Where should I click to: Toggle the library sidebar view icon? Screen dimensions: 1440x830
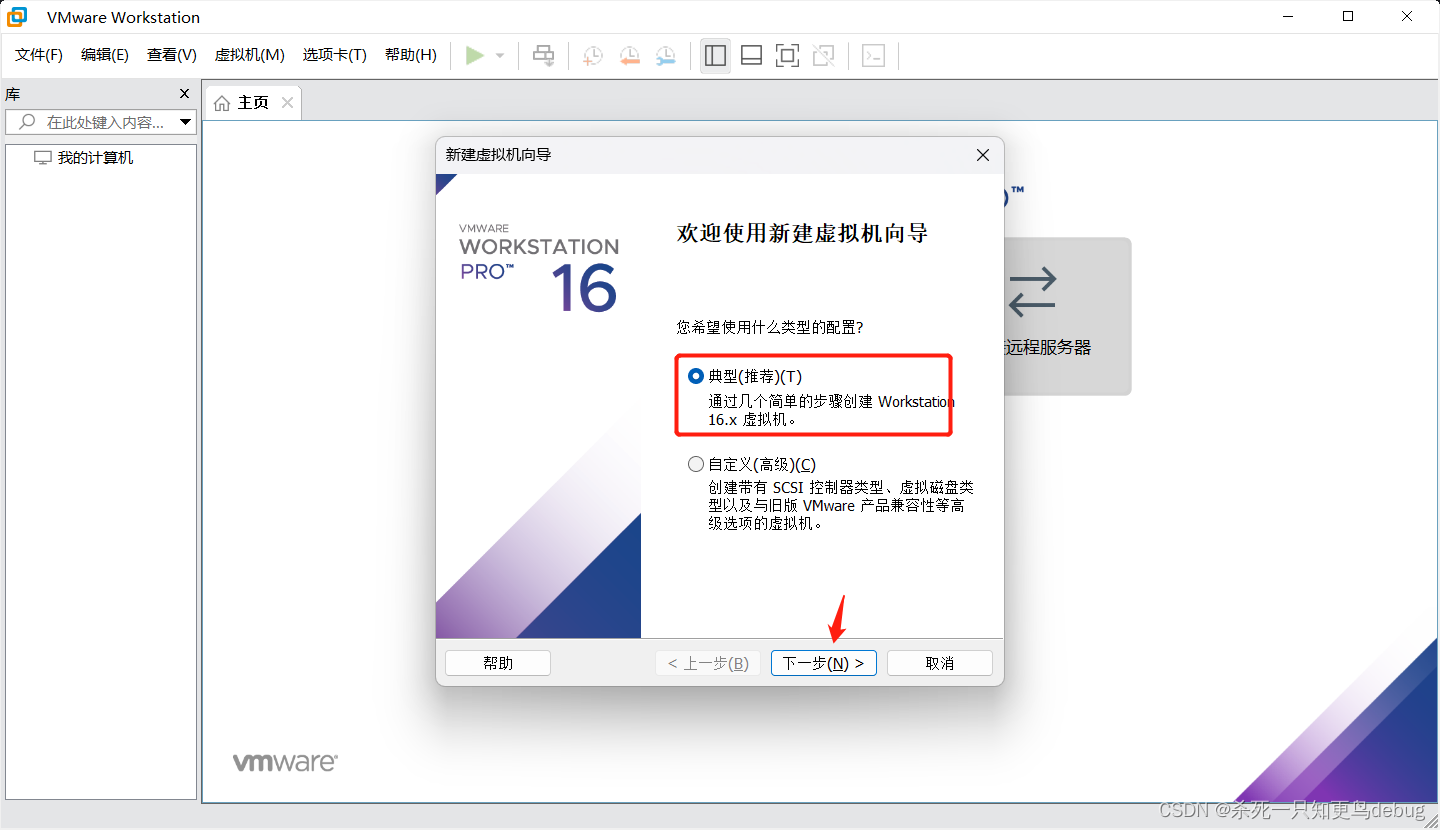click(x=715, y=56)
